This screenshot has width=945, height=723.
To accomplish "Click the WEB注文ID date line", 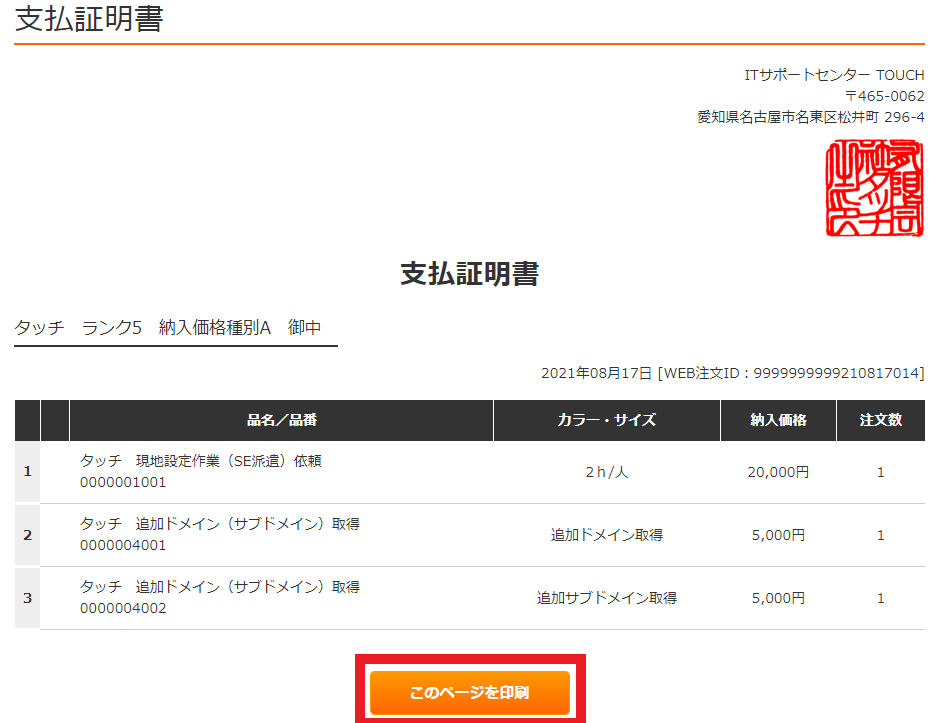I will [x=732, y=373].
